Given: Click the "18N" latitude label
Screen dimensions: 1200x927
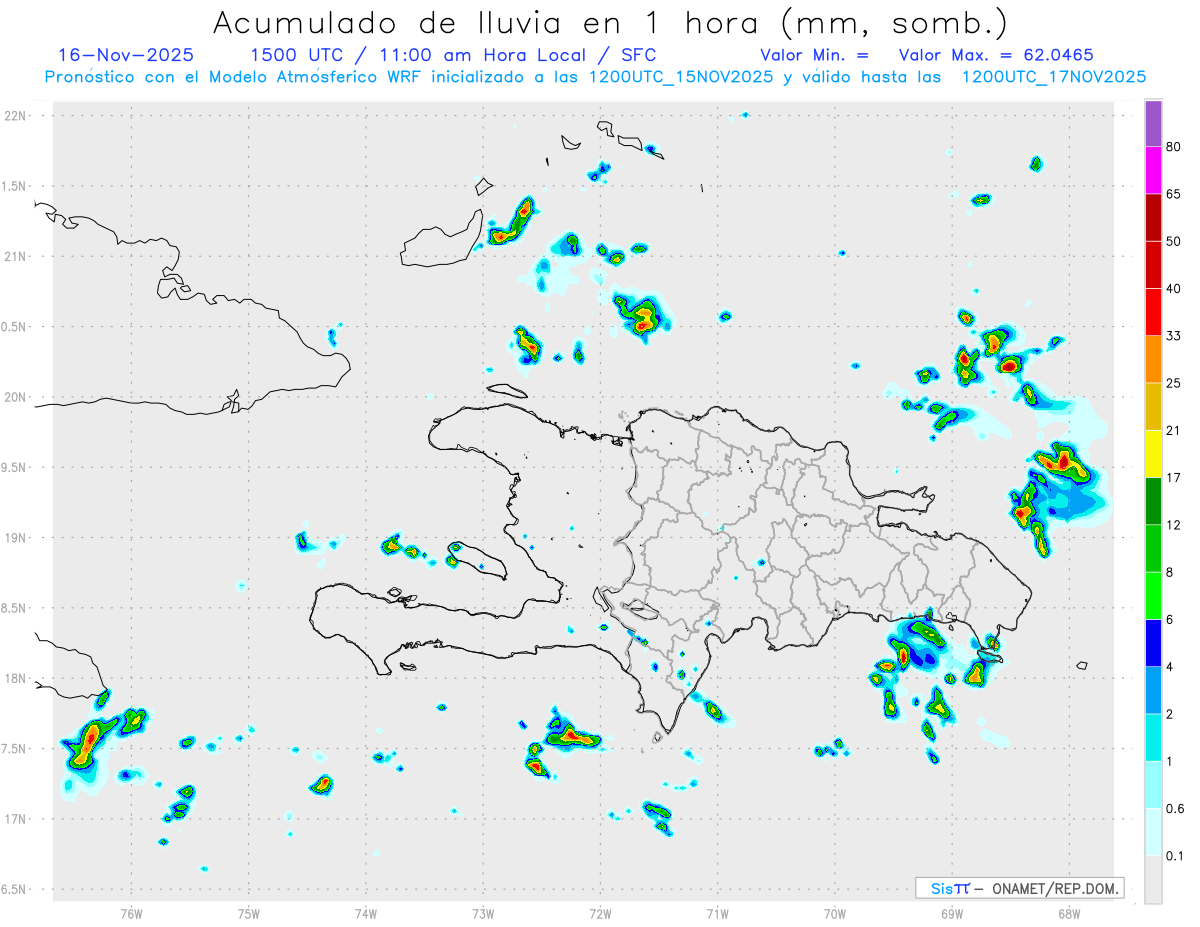Looking at the screenshot, I should 16,679.
